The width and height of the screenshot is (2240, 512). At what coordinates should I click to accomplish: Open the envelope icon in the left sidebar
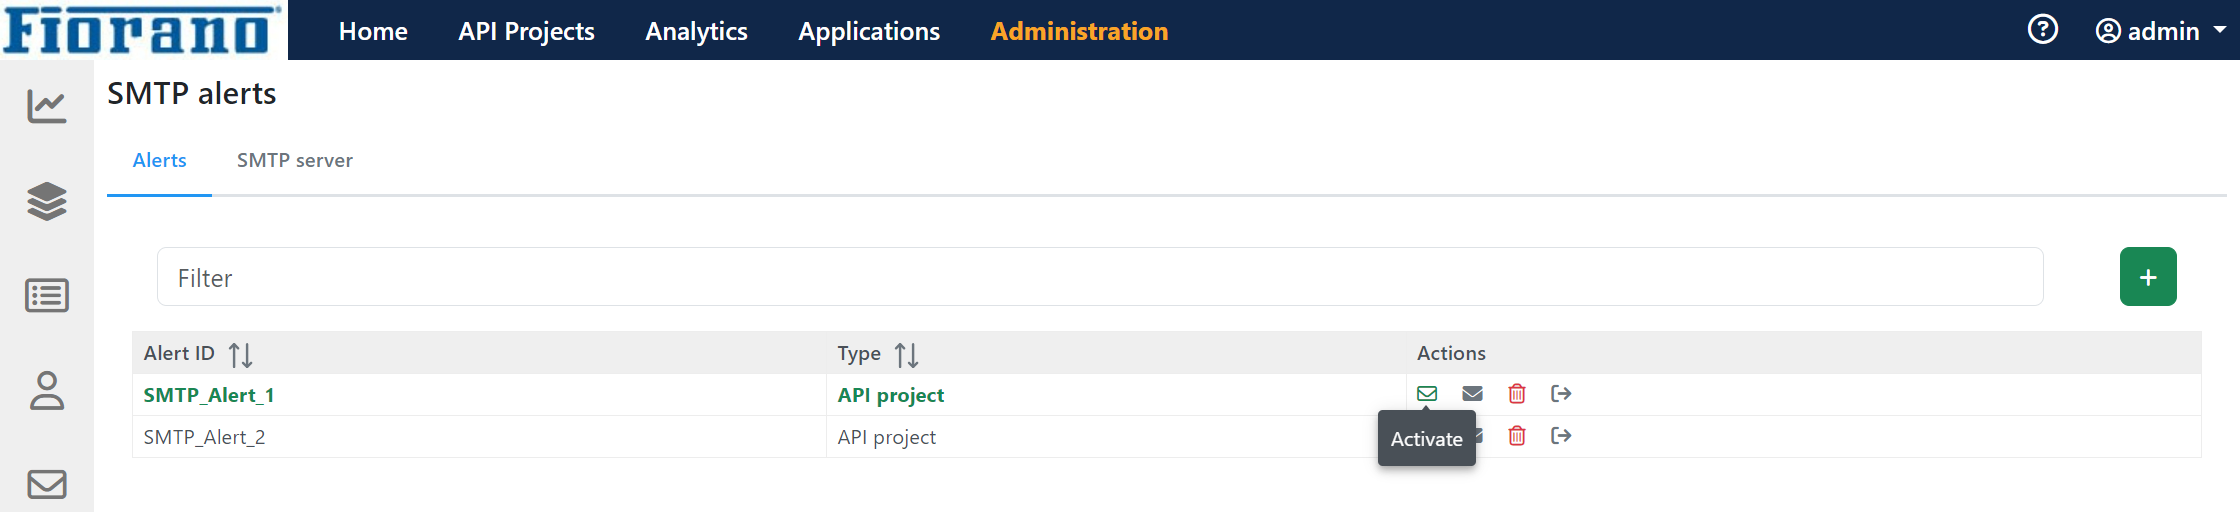click(x=47, y=484)
